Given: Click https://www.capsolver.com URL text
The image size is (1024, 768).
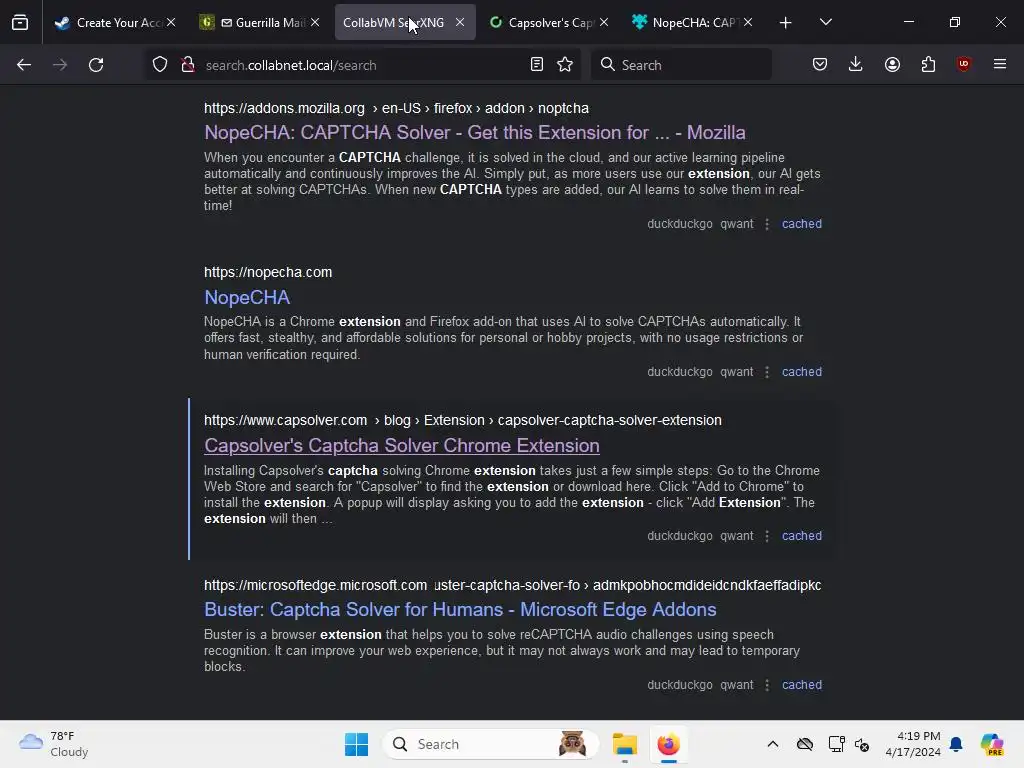Looking at the screenshot, I should coord(285,421).
